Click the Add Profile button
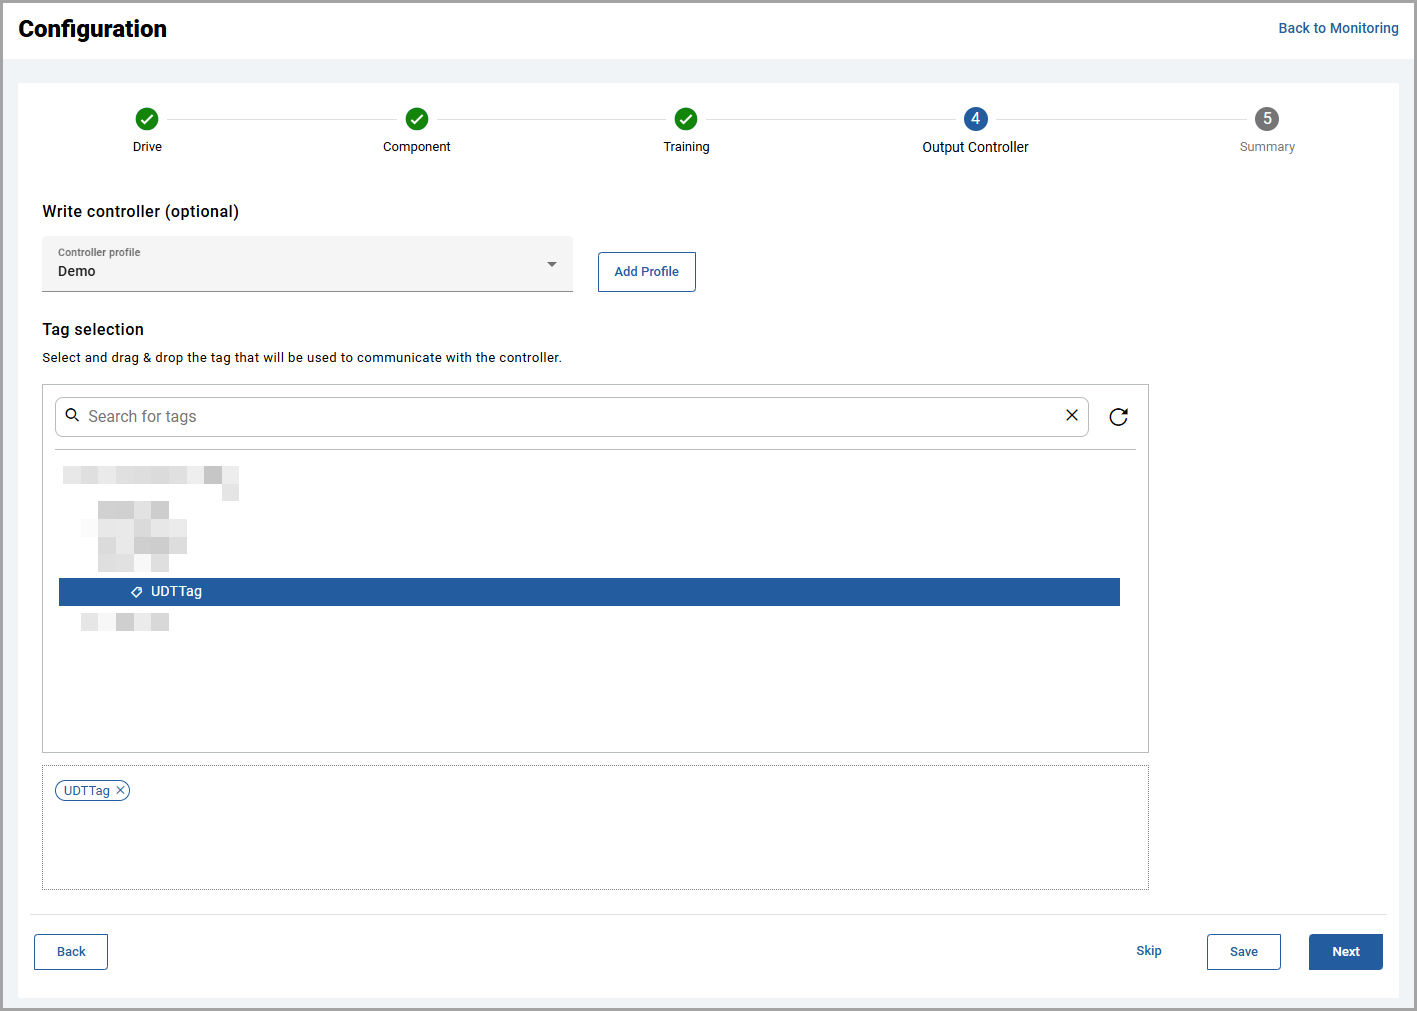This screenshot has height=1011, width=1417. click(x=646, y=272)
